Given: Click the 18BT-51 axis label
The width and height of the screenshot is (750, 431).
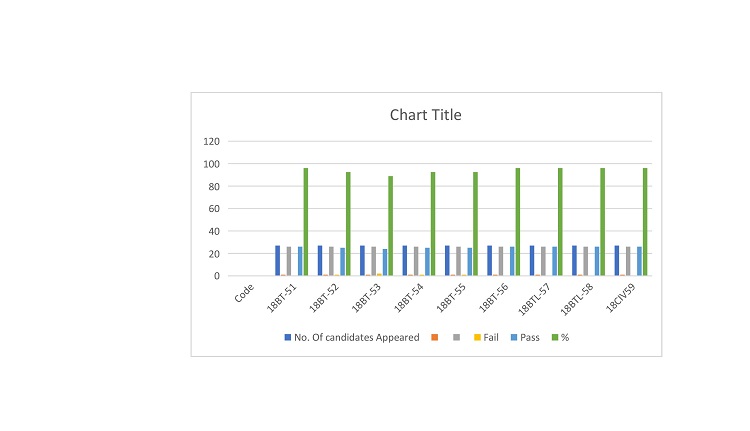Looking at the screenshot, I should click(281, 298).
